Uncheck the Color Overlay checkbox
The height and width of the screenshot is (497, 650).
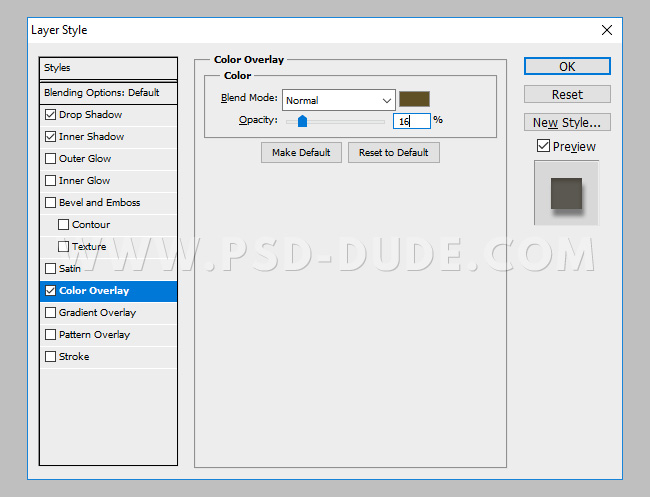[51, 291]
